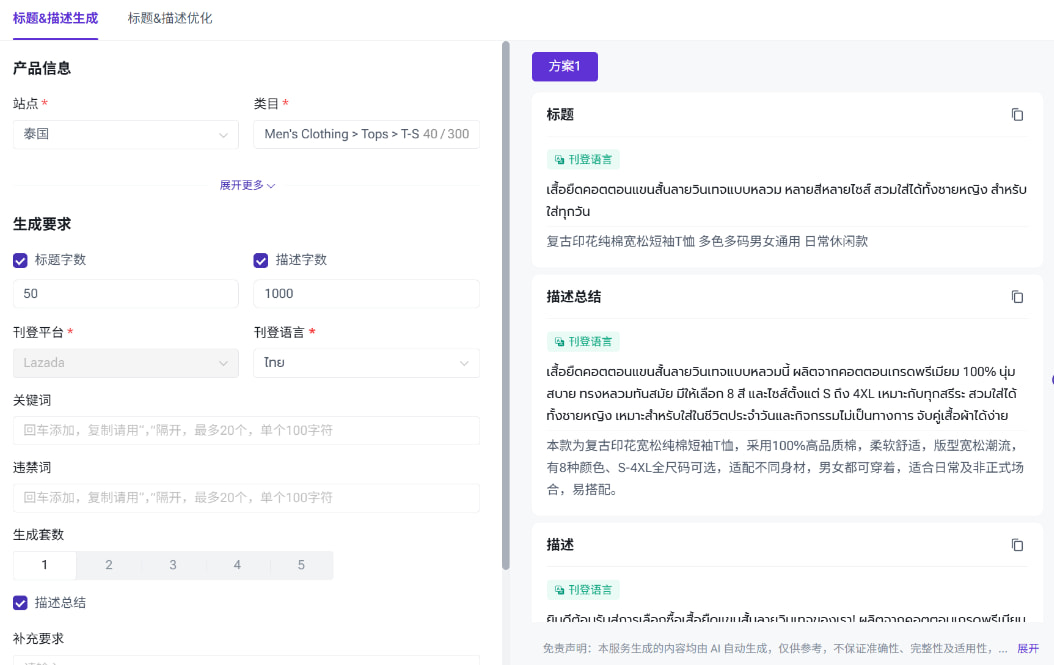1054x665 pixels.
Task: Toggle the 标题字数 checkbox
Action: tap(20, 260)
